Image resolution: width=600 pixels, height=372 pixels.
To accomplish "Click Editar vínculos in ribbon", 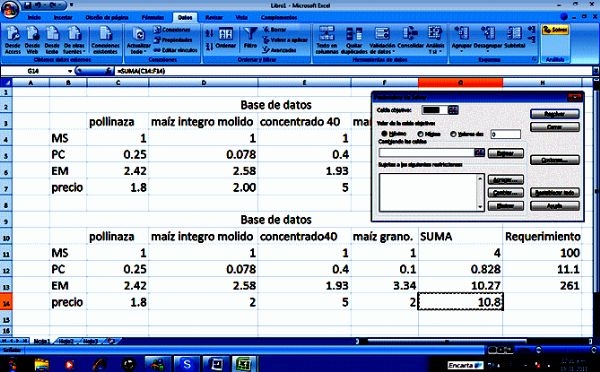I will [175, 50].
